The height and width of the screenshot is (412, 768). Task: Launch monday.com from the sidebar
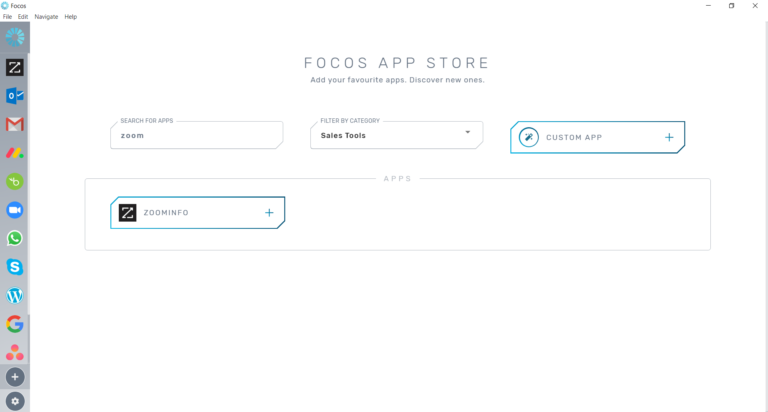(14, 153)
